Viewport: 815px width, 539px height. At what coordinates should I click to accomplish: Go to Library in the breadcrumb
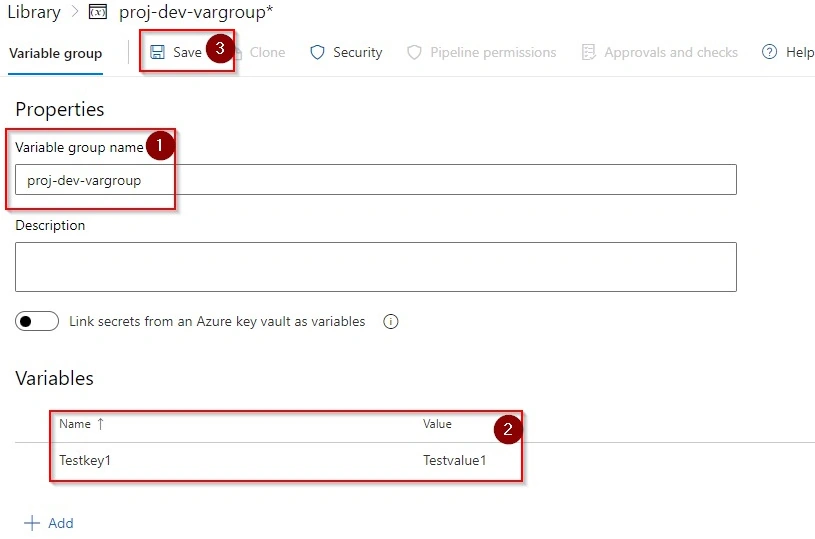pyautogui.click(x=34, y=12)
